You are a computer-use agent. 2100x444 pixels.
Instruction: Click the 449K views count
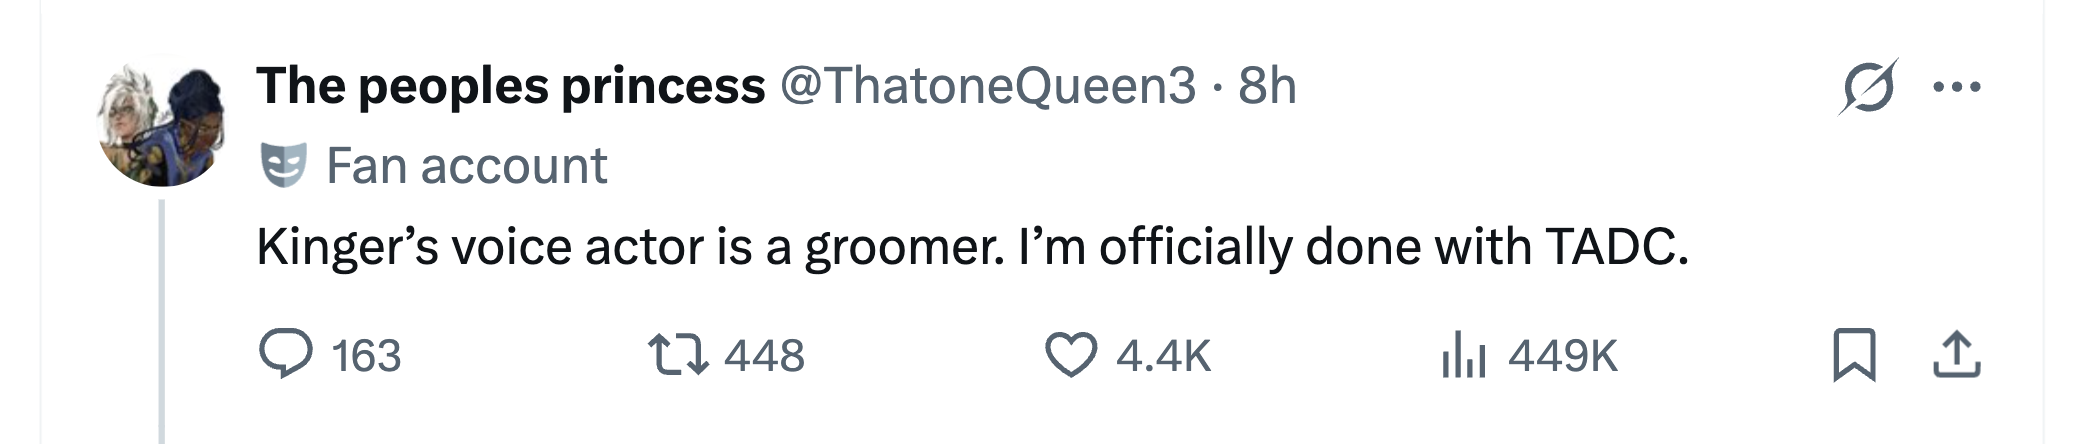pyautogui.click(x=1562, y=356)
